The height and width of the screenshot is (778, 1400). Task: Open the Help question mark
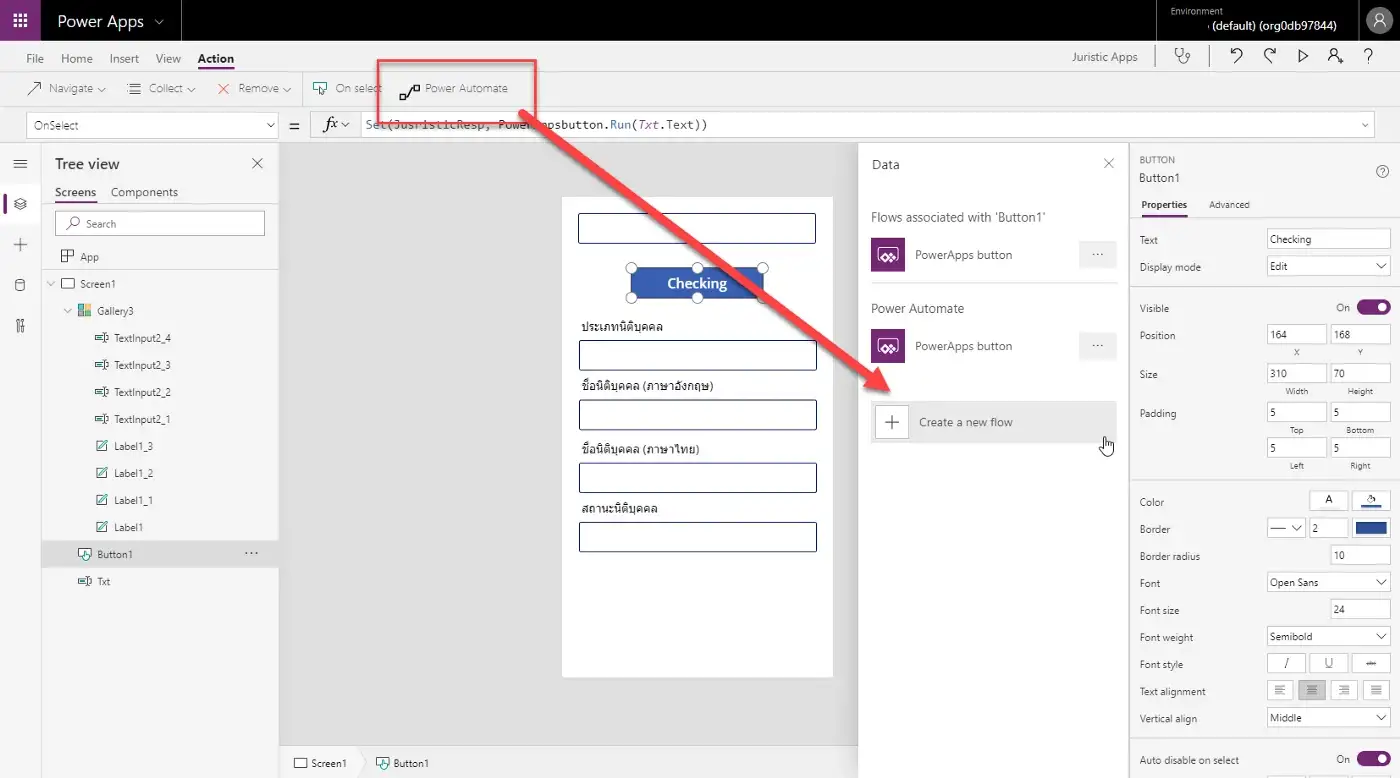click(1368, 56)
